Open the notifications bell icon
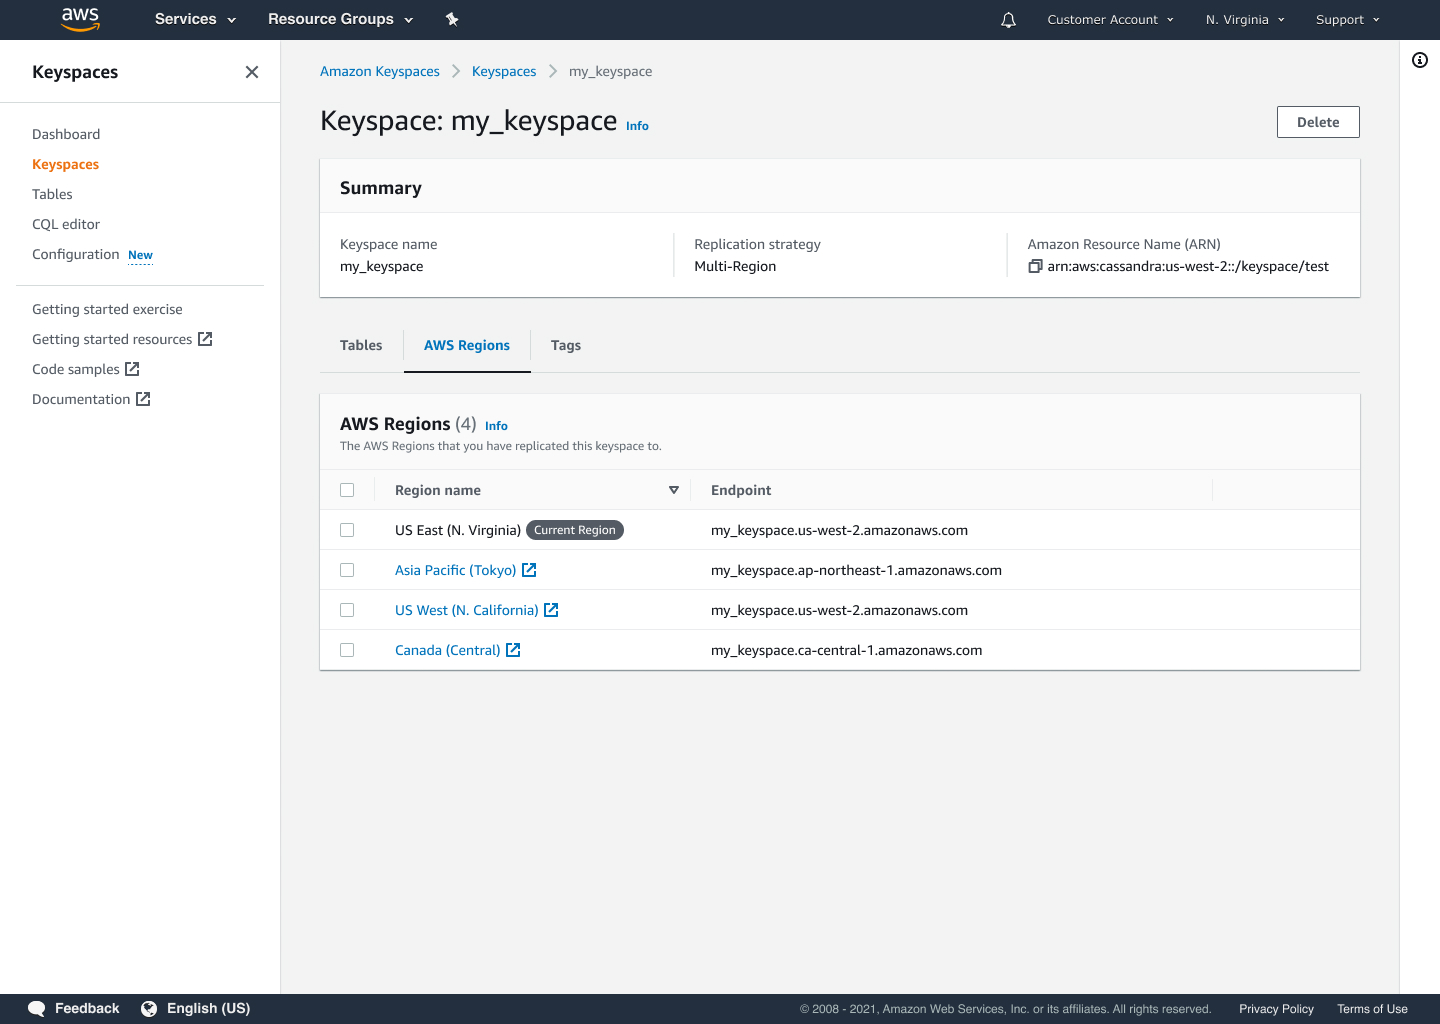 pyautogui.click(x=1007, y=19)
